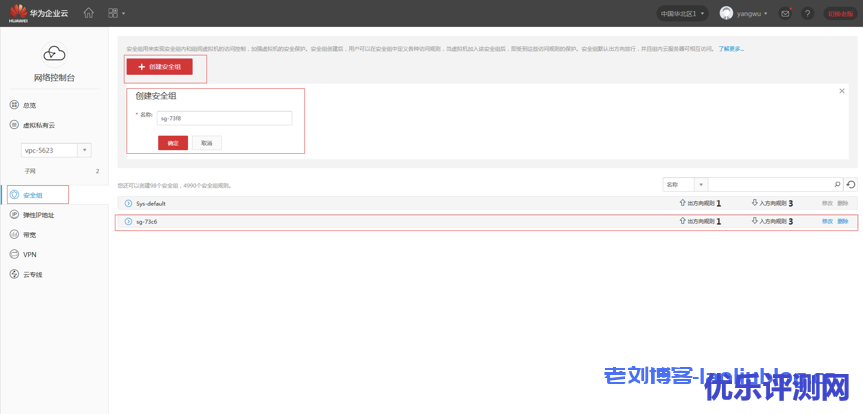
Task: Expand the sg-73c6 security group row
Action: 128,221
